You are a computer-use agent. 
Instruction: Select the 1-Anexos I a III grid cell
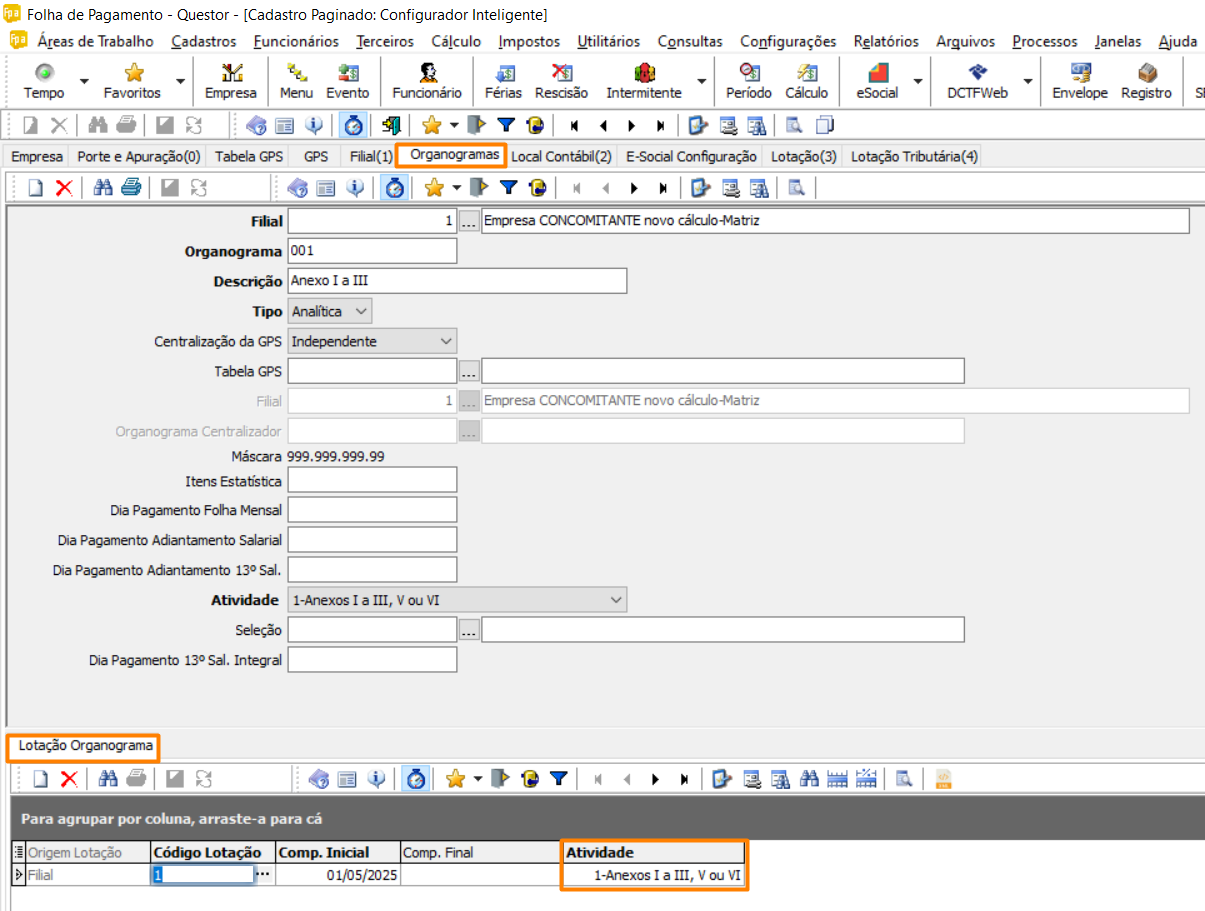pyautogui.click(x=654, y=875)
